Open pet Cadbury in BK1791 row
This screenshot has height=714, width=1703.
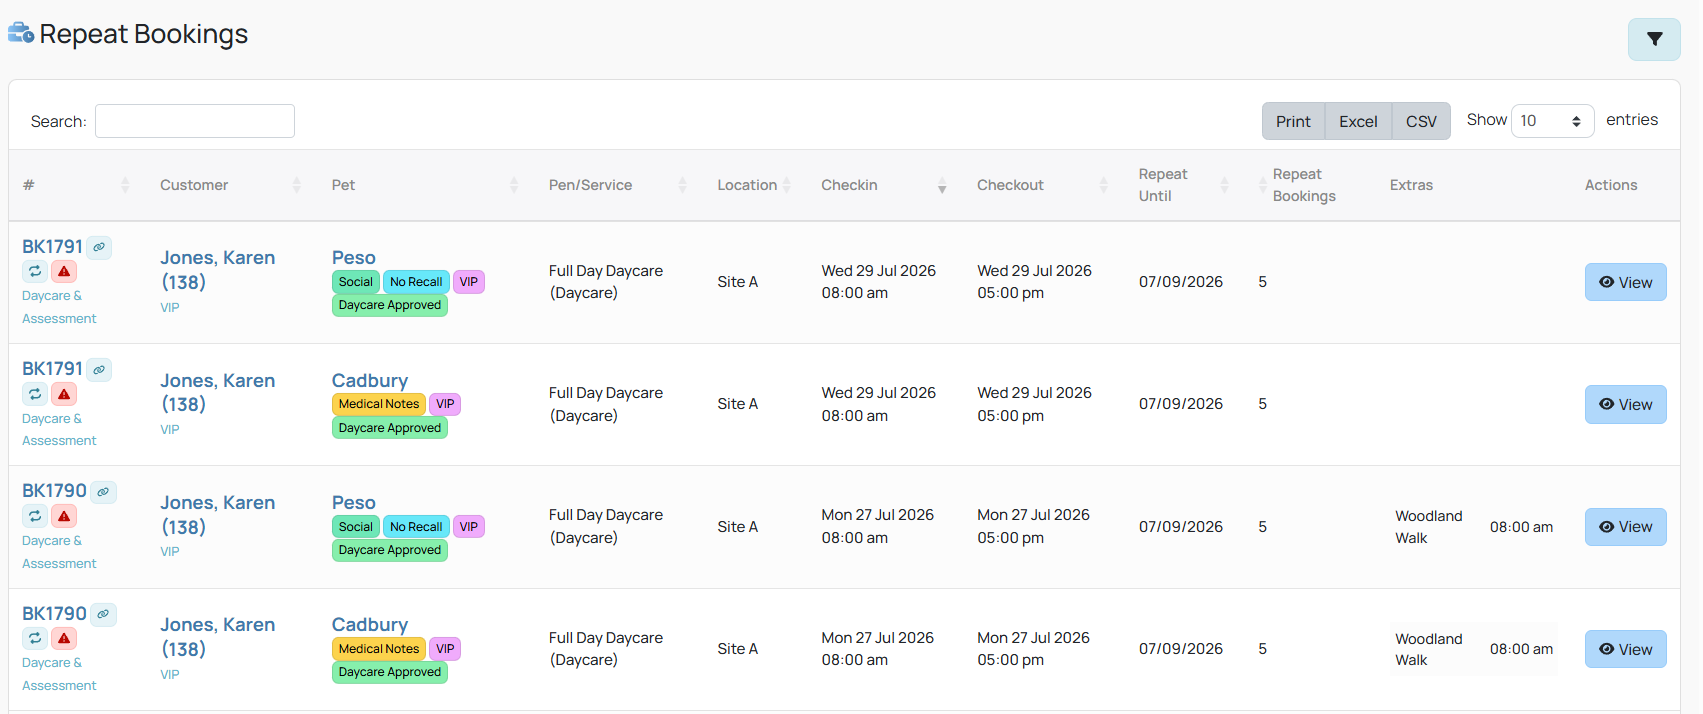(370, 380)
